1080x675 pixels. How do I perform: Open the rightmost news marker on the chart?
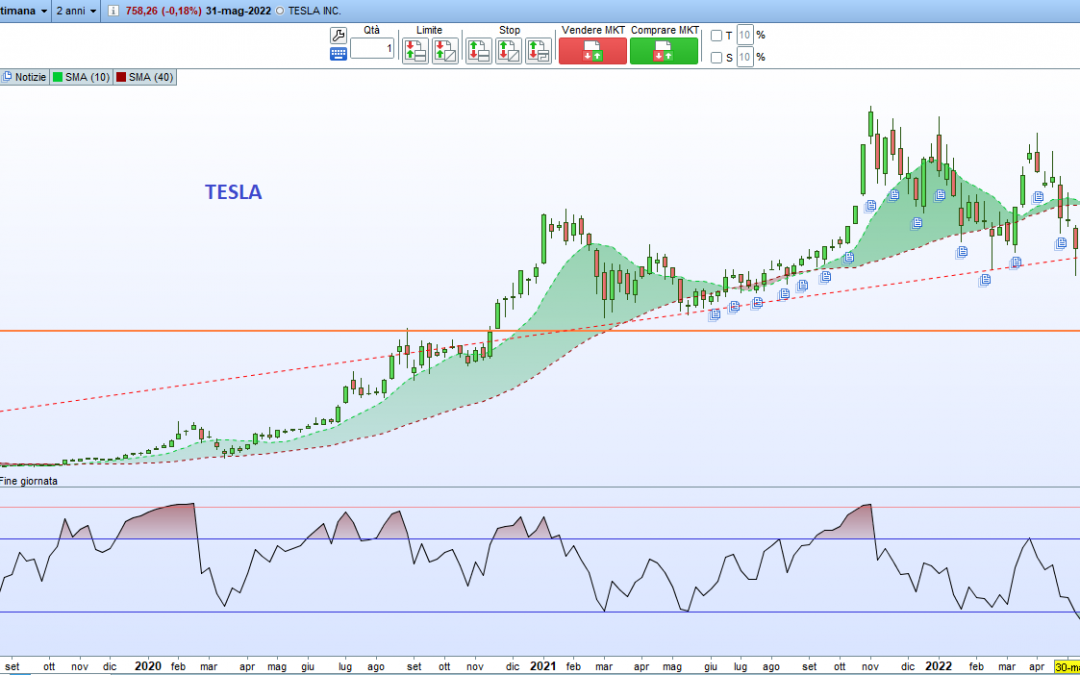coord(1061,244)
